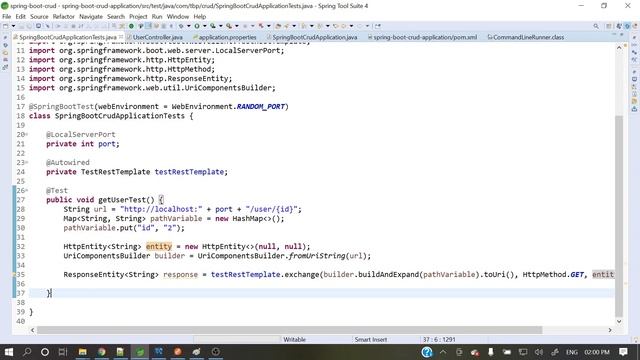Viewport: 640px width, 360px height.
Task: Click the New file toolbar icon
Action: (6, 26)
